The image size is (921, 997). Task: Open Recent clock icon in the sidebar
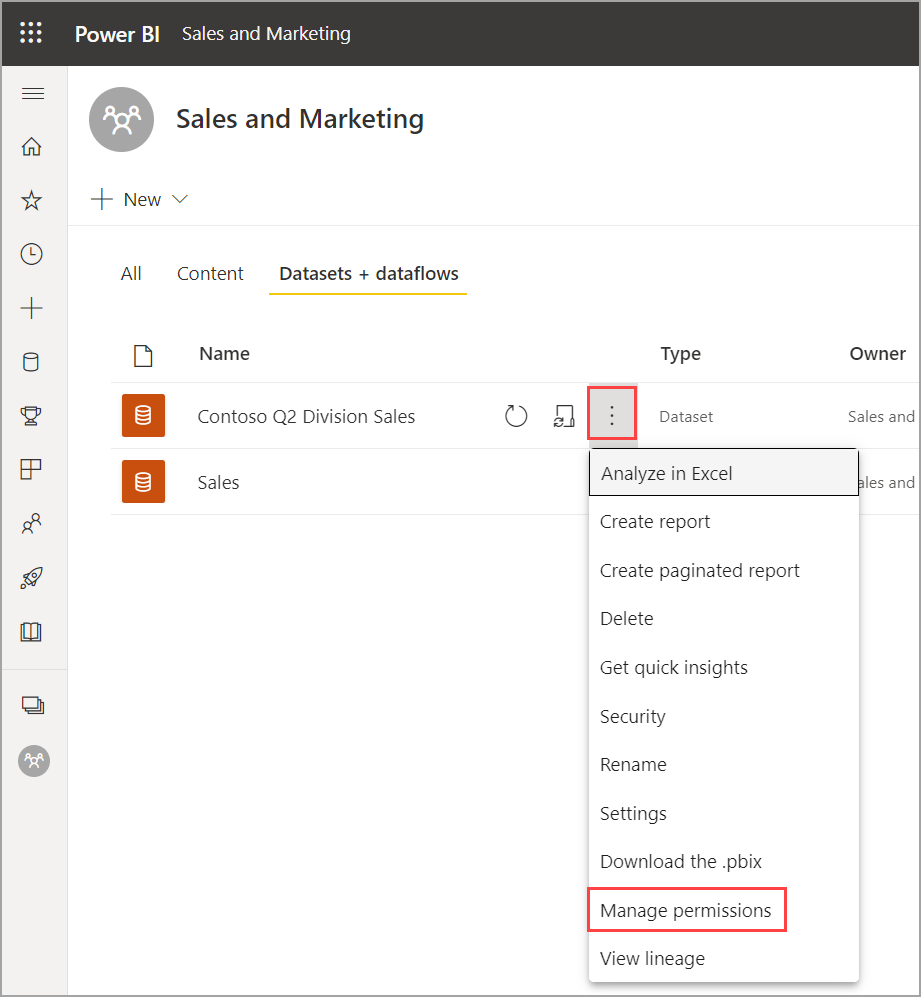coord(32,254)
